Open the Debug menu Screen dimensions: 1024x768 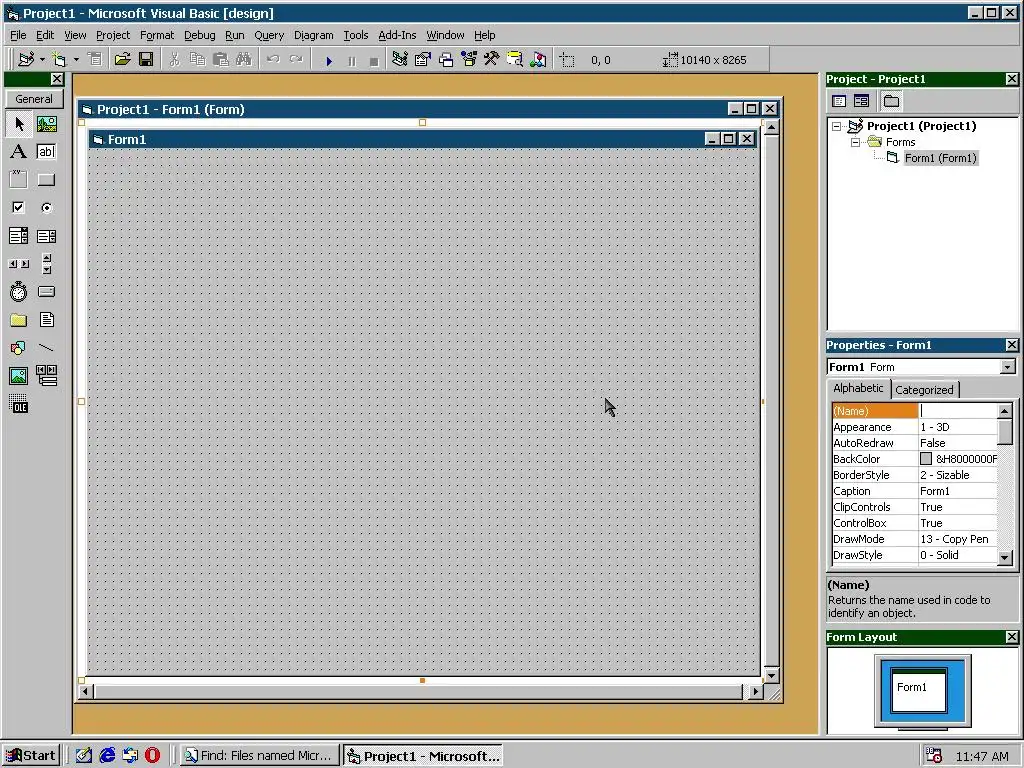click(199, 35)
